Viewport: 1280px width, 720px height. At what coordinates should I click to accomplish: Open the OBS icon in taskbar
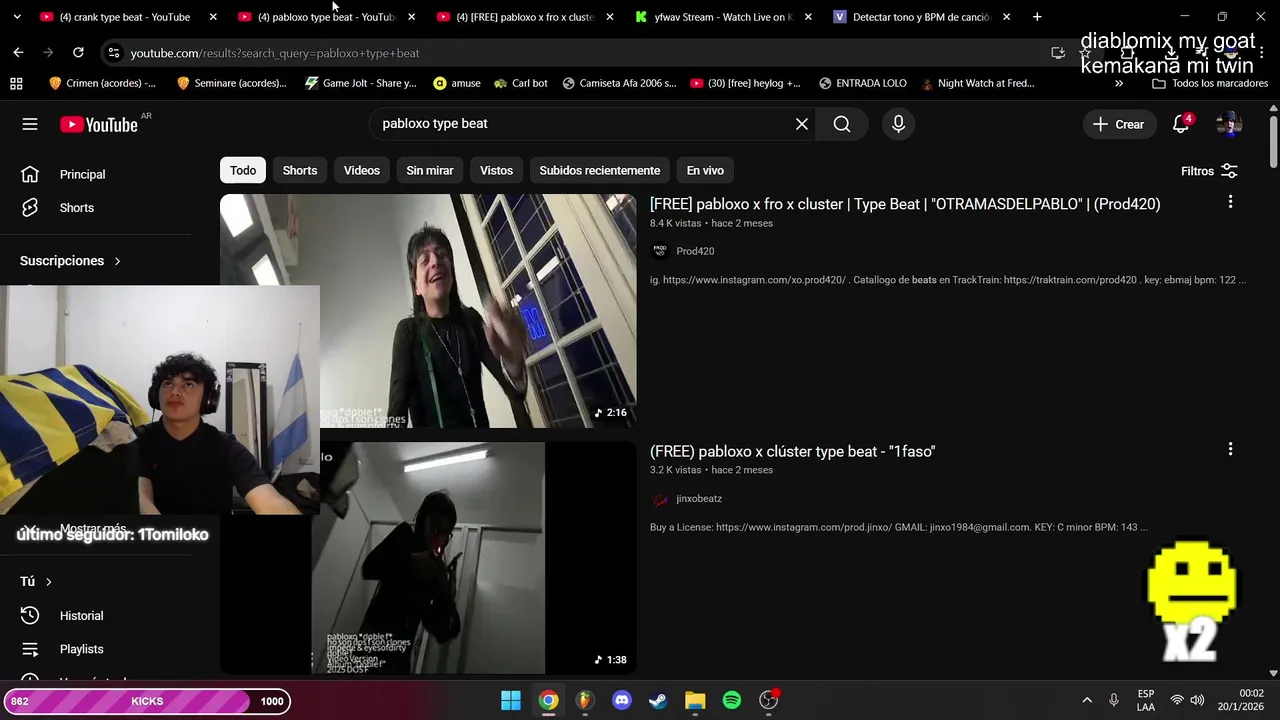click(x=769, y=700)
